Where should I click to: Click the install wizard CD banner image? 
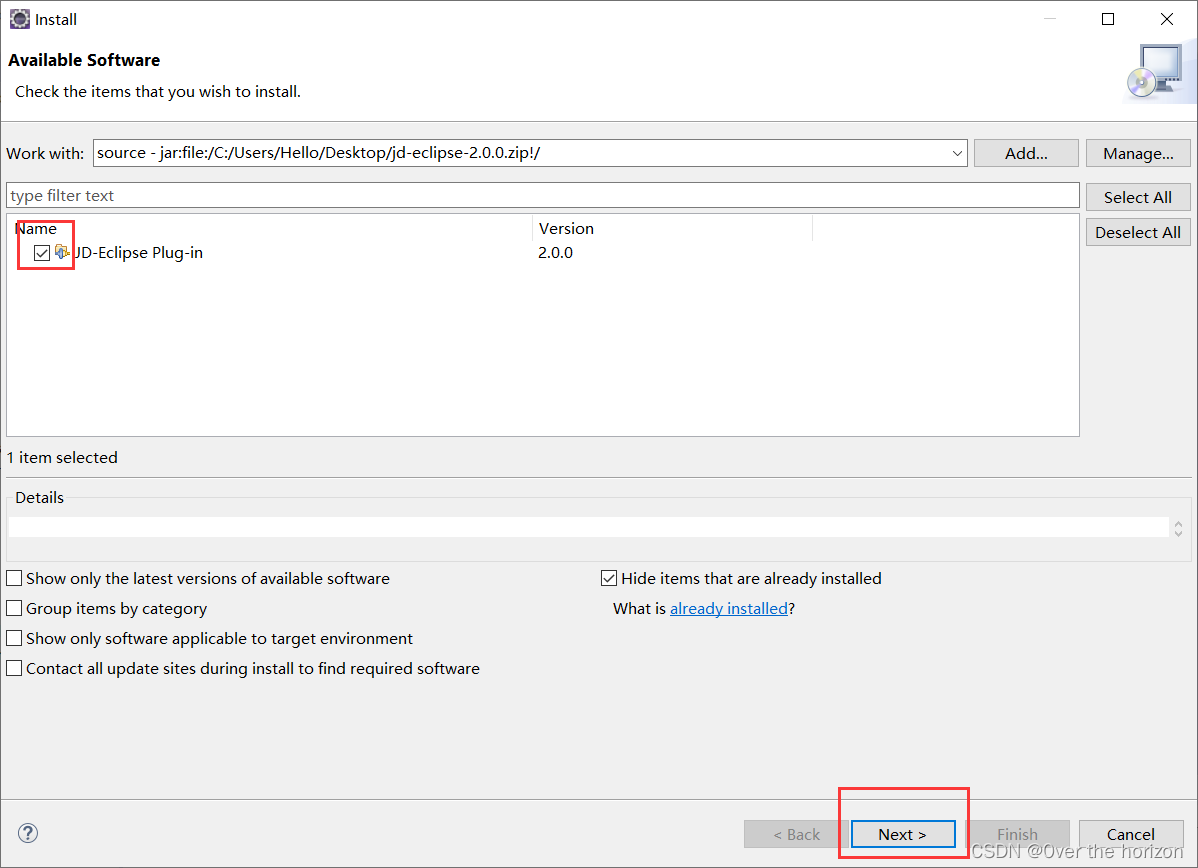pos(1157,72)
